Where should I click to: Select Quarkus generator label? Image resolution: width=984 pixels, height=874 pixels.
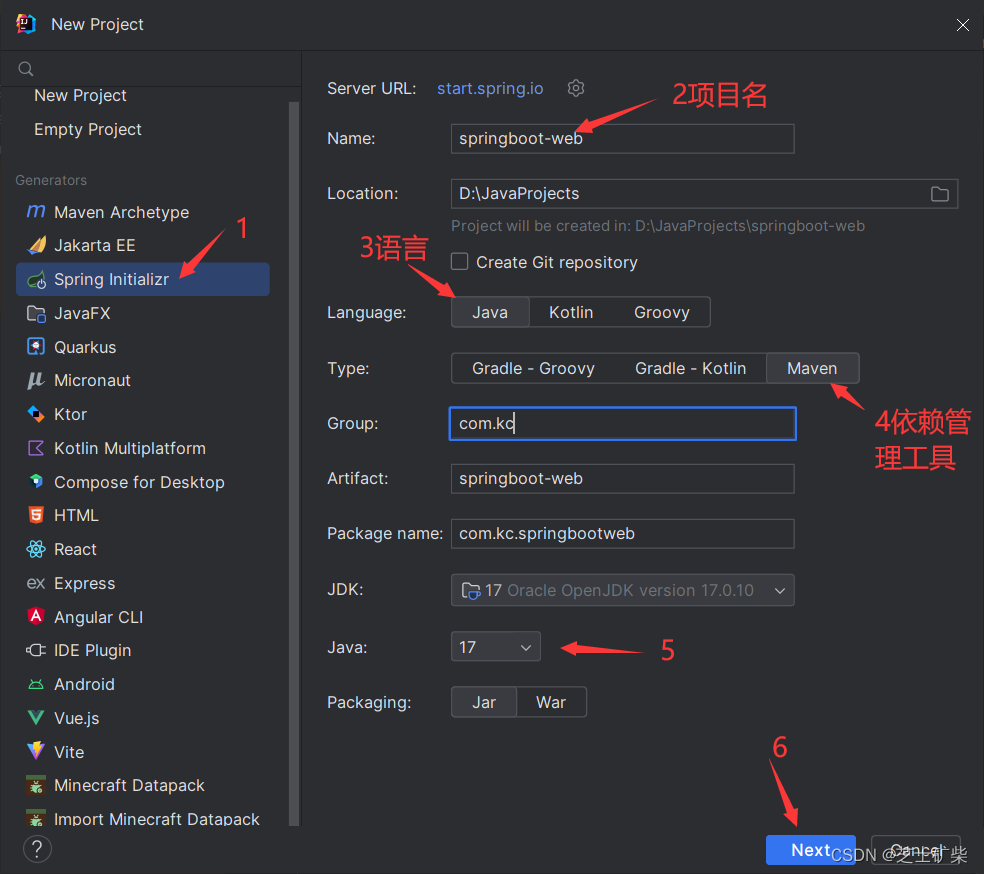85,347
